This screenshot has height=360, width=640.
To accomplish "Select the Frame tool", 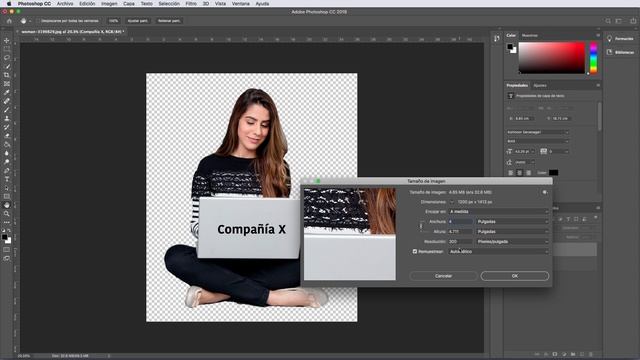I will [7, 84].
